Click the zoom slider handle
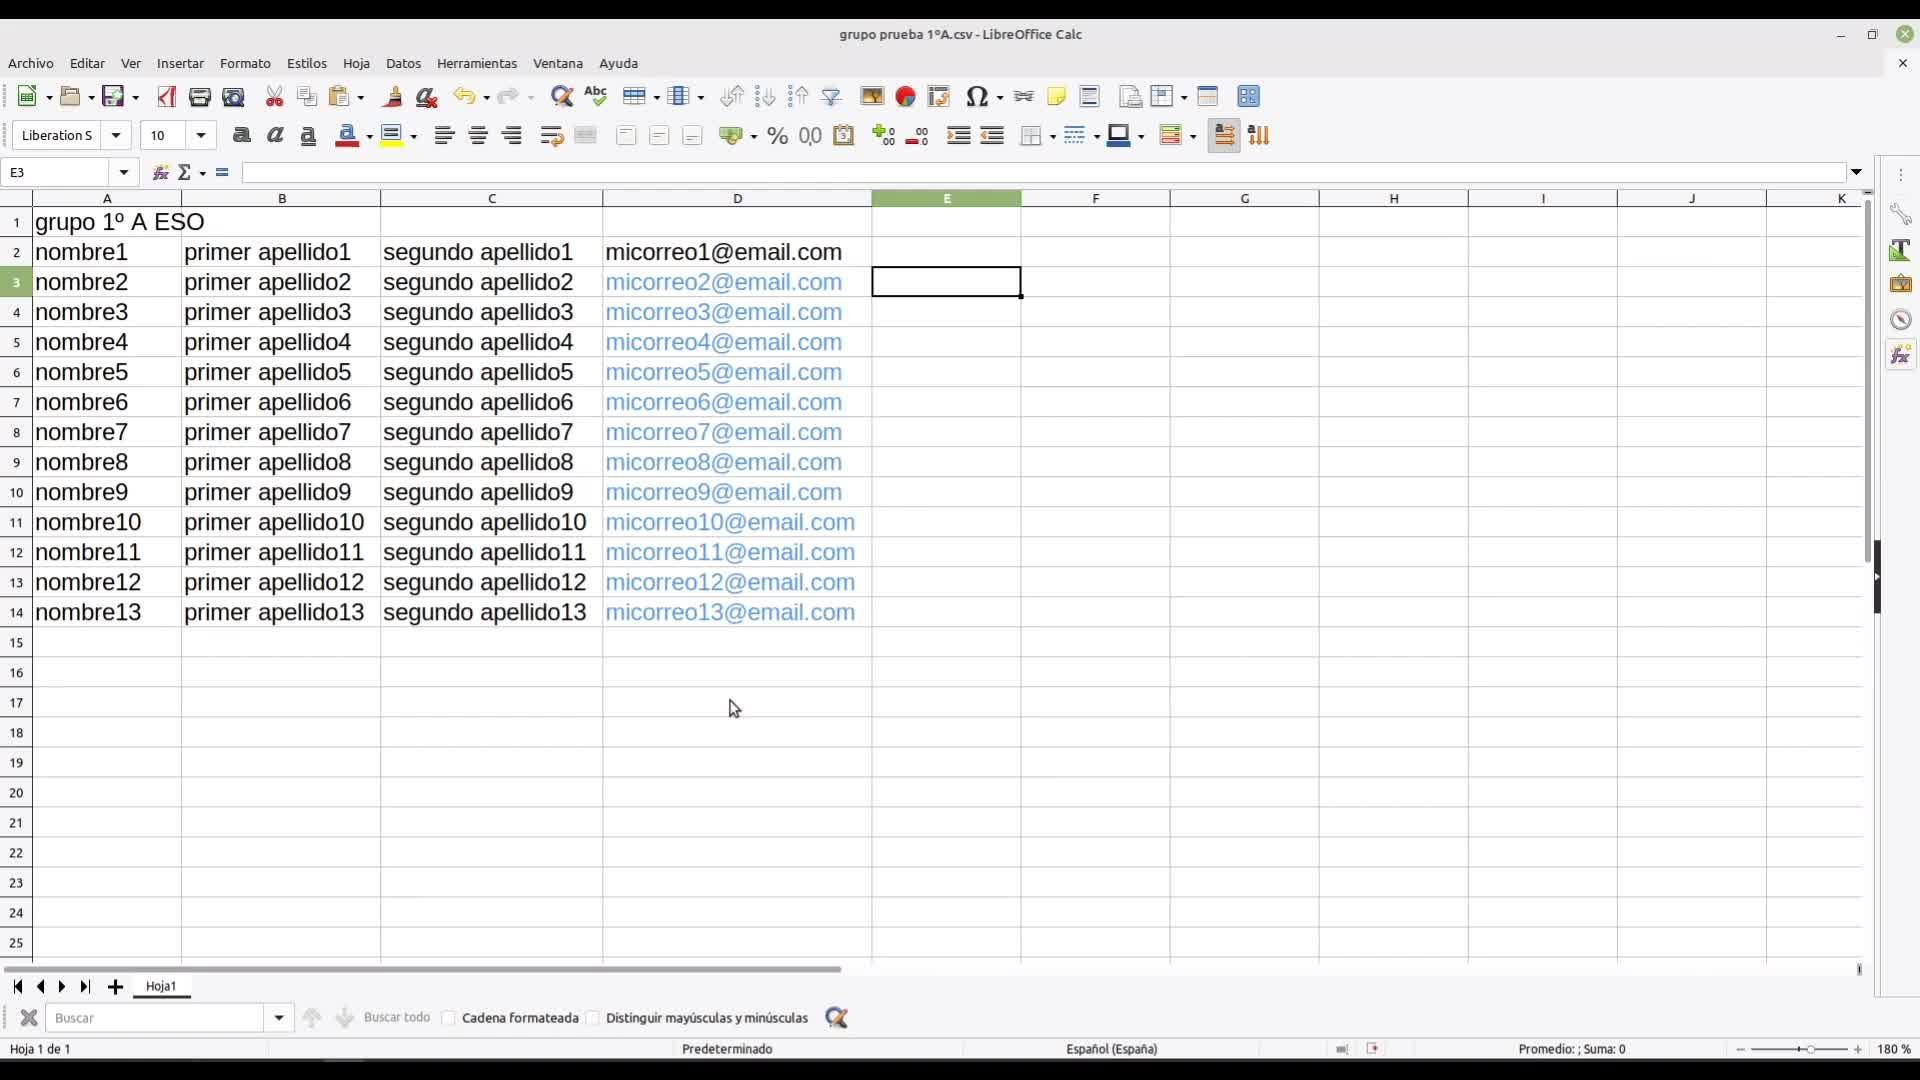The height and width of the screenshot is (1080, 1920). (1809, 1049)
